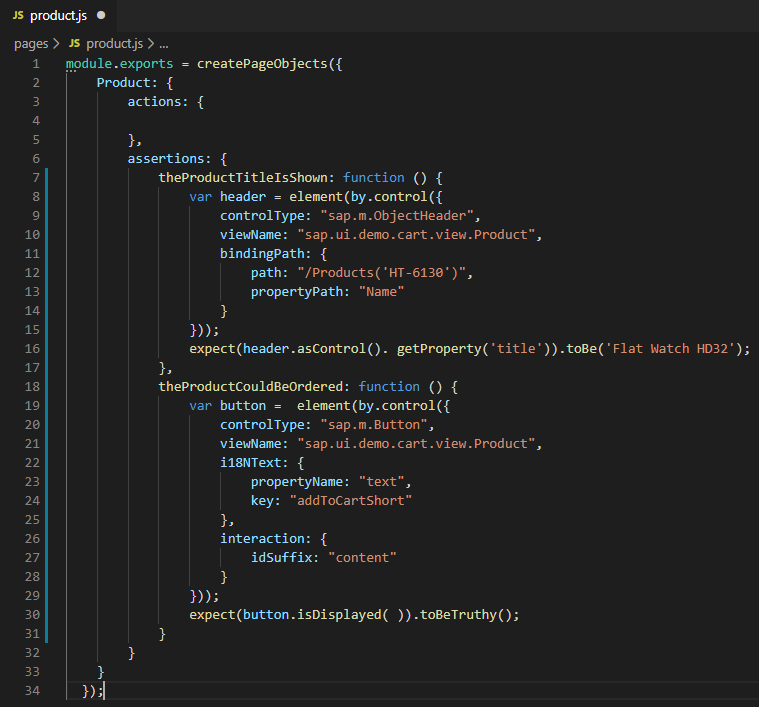Click the "sap.m.Button" string
This screenshot has width=759, height=707.
coord(374,425)
